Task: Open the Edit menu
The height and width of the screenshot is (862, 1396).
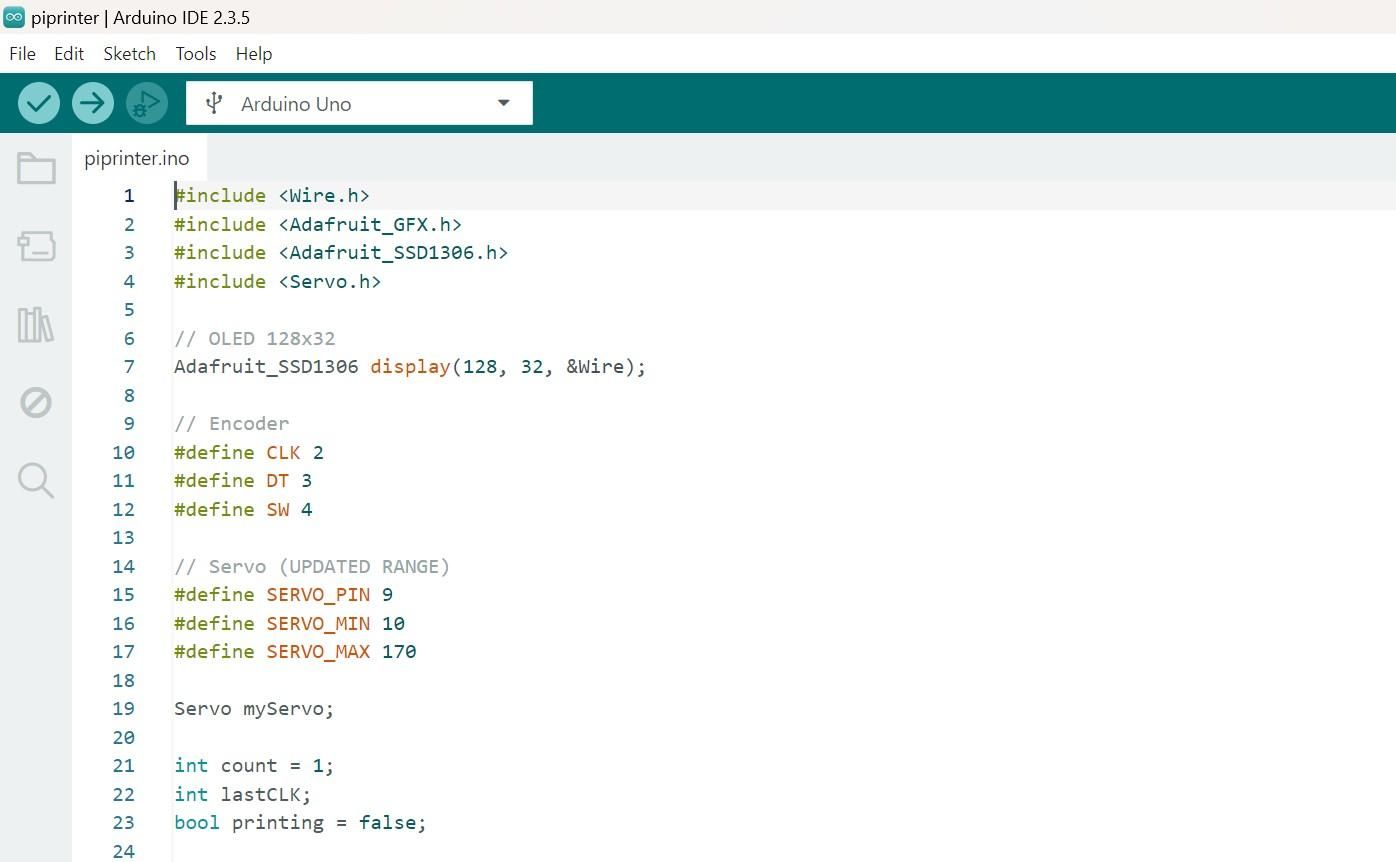Action: 69,54
